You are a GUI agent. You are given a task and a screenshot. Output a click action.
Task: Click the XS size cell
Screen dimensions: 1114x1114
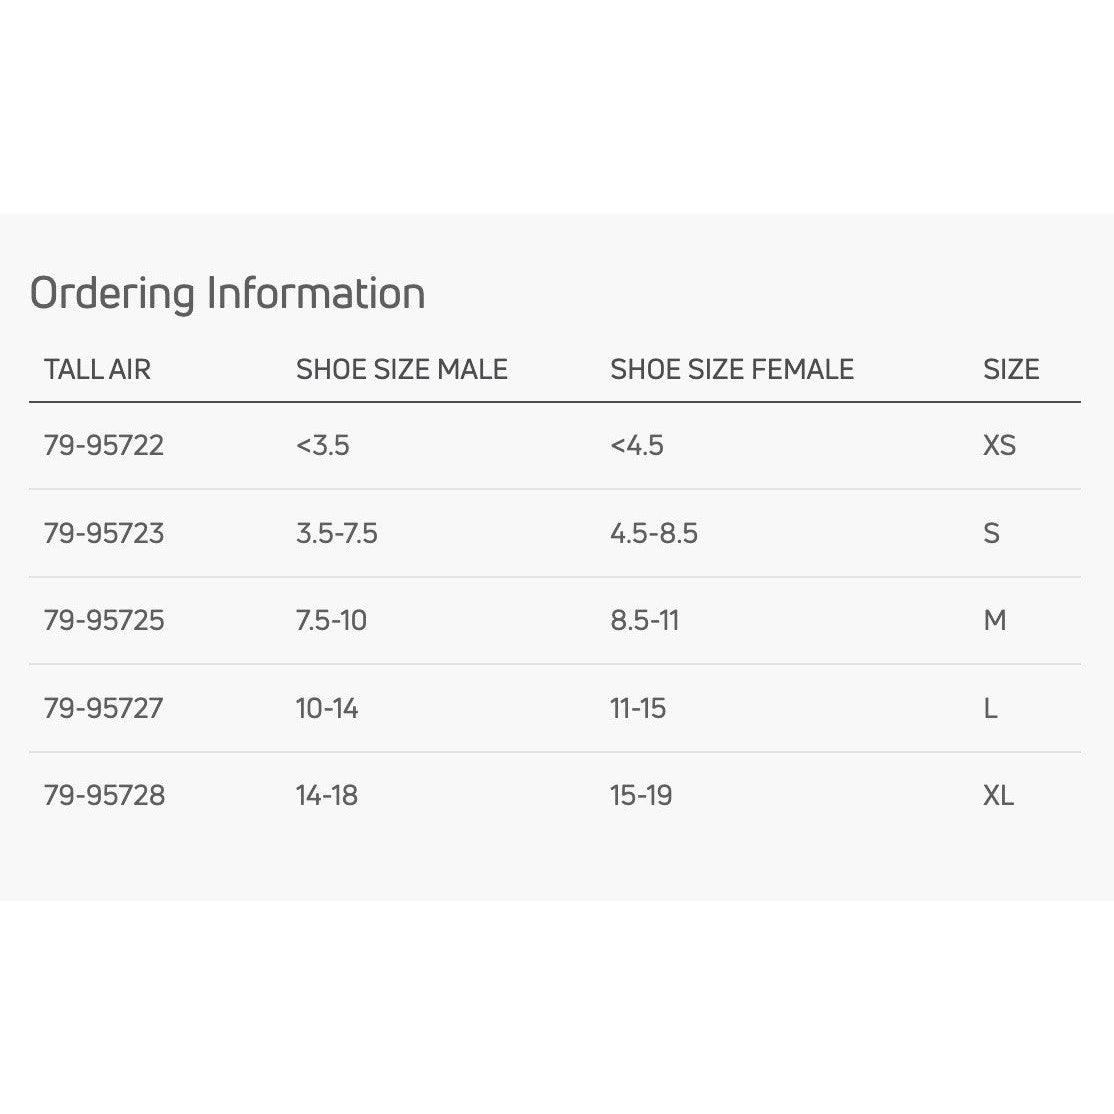click(999, 445)
